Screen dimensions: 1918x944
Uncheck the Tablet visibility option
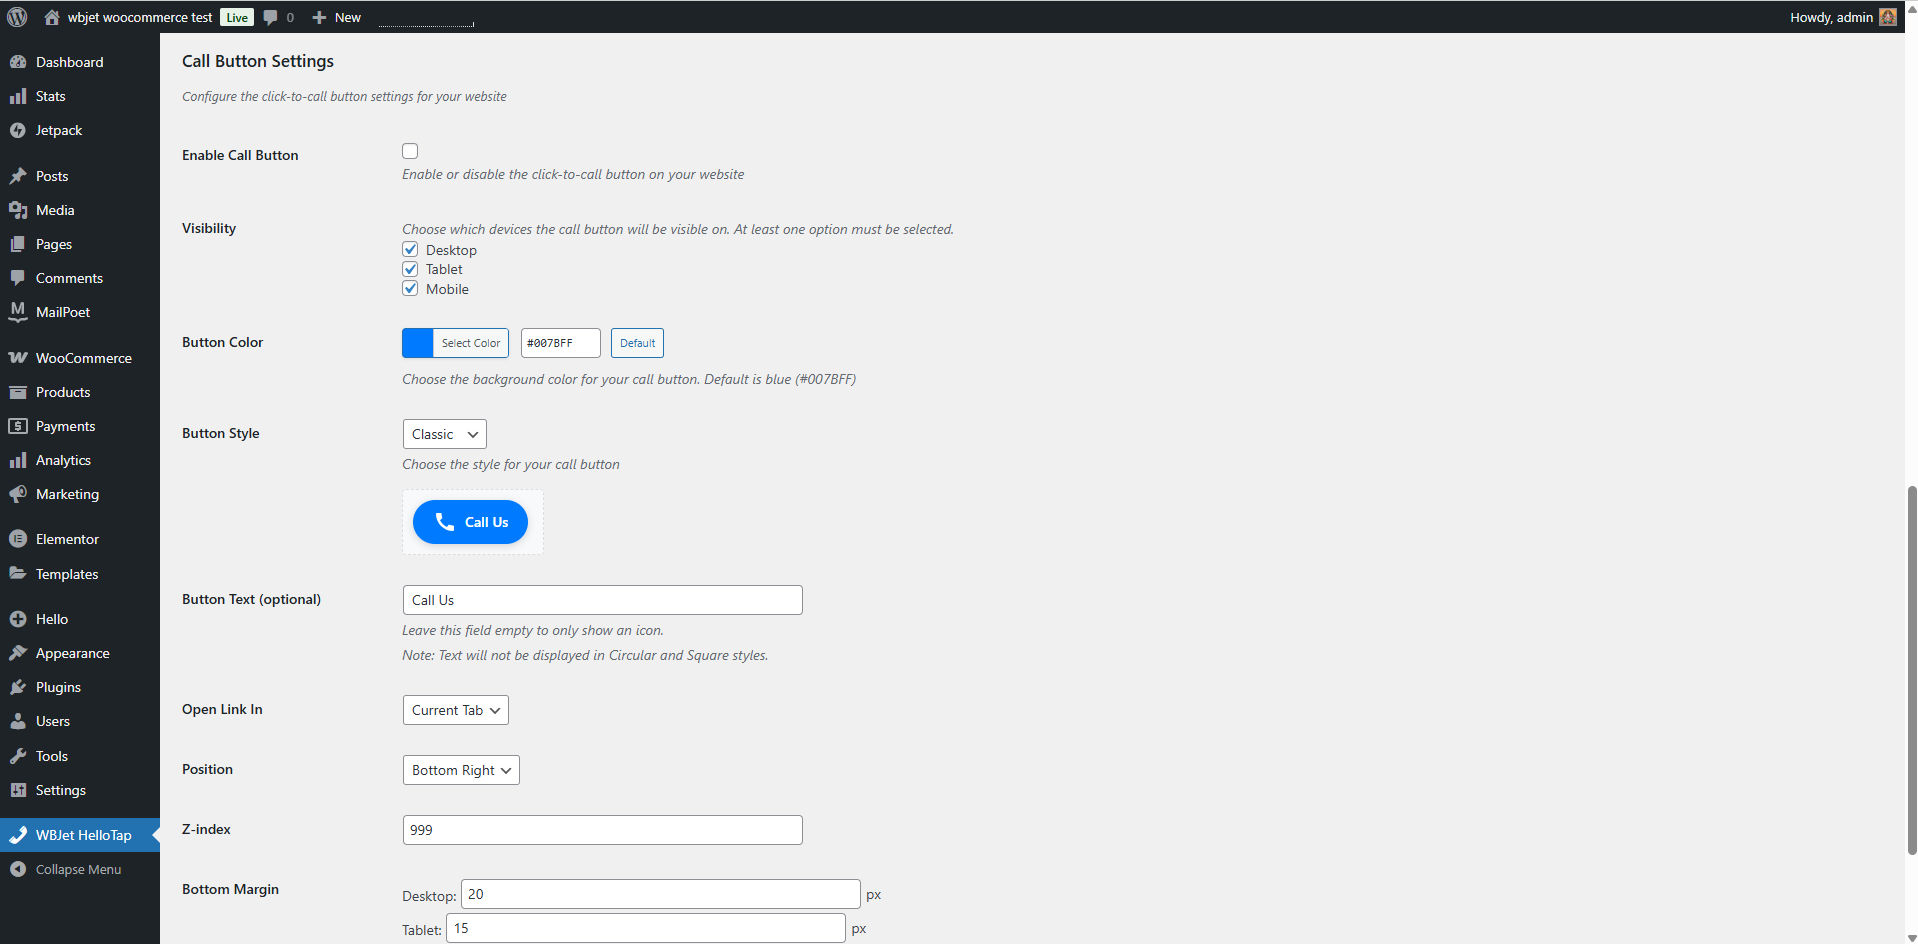coord(410,268)
